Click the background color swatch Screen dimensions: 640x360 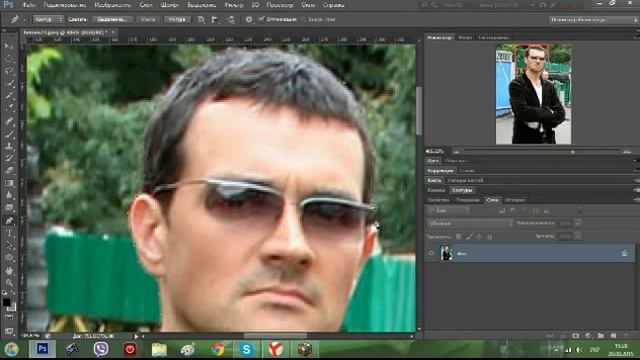click(x=13, y=307)
